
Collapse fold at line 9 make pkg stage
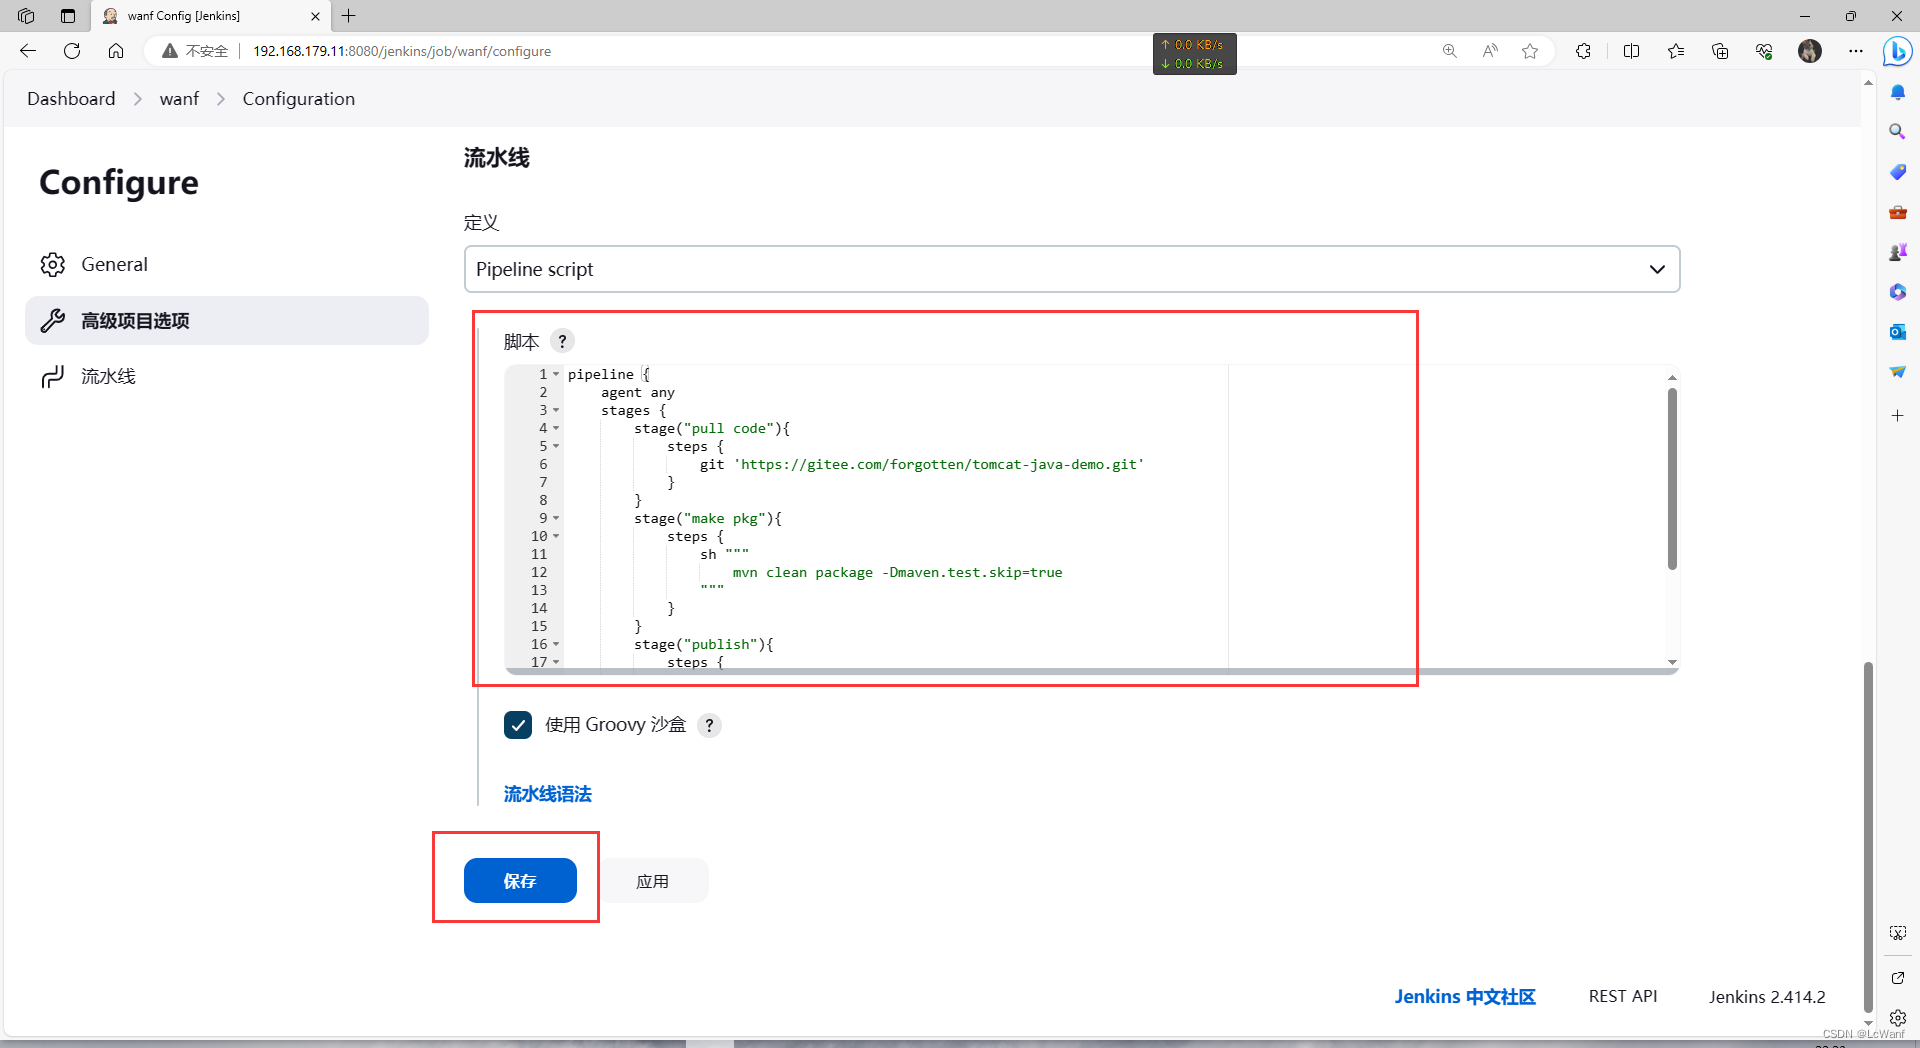point(556,518)
